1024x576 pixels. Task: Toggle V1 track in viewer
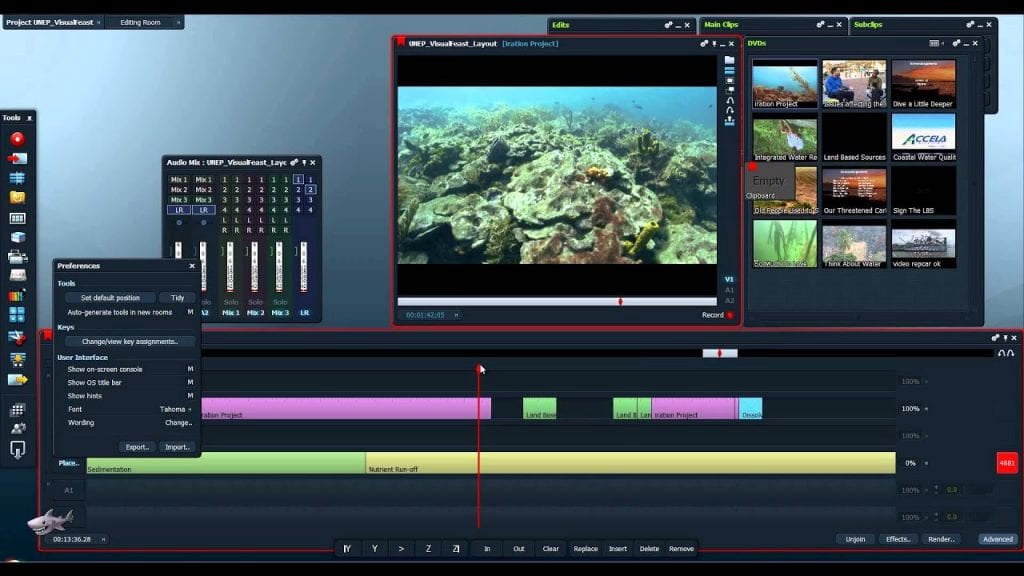[x=729, y=279]
